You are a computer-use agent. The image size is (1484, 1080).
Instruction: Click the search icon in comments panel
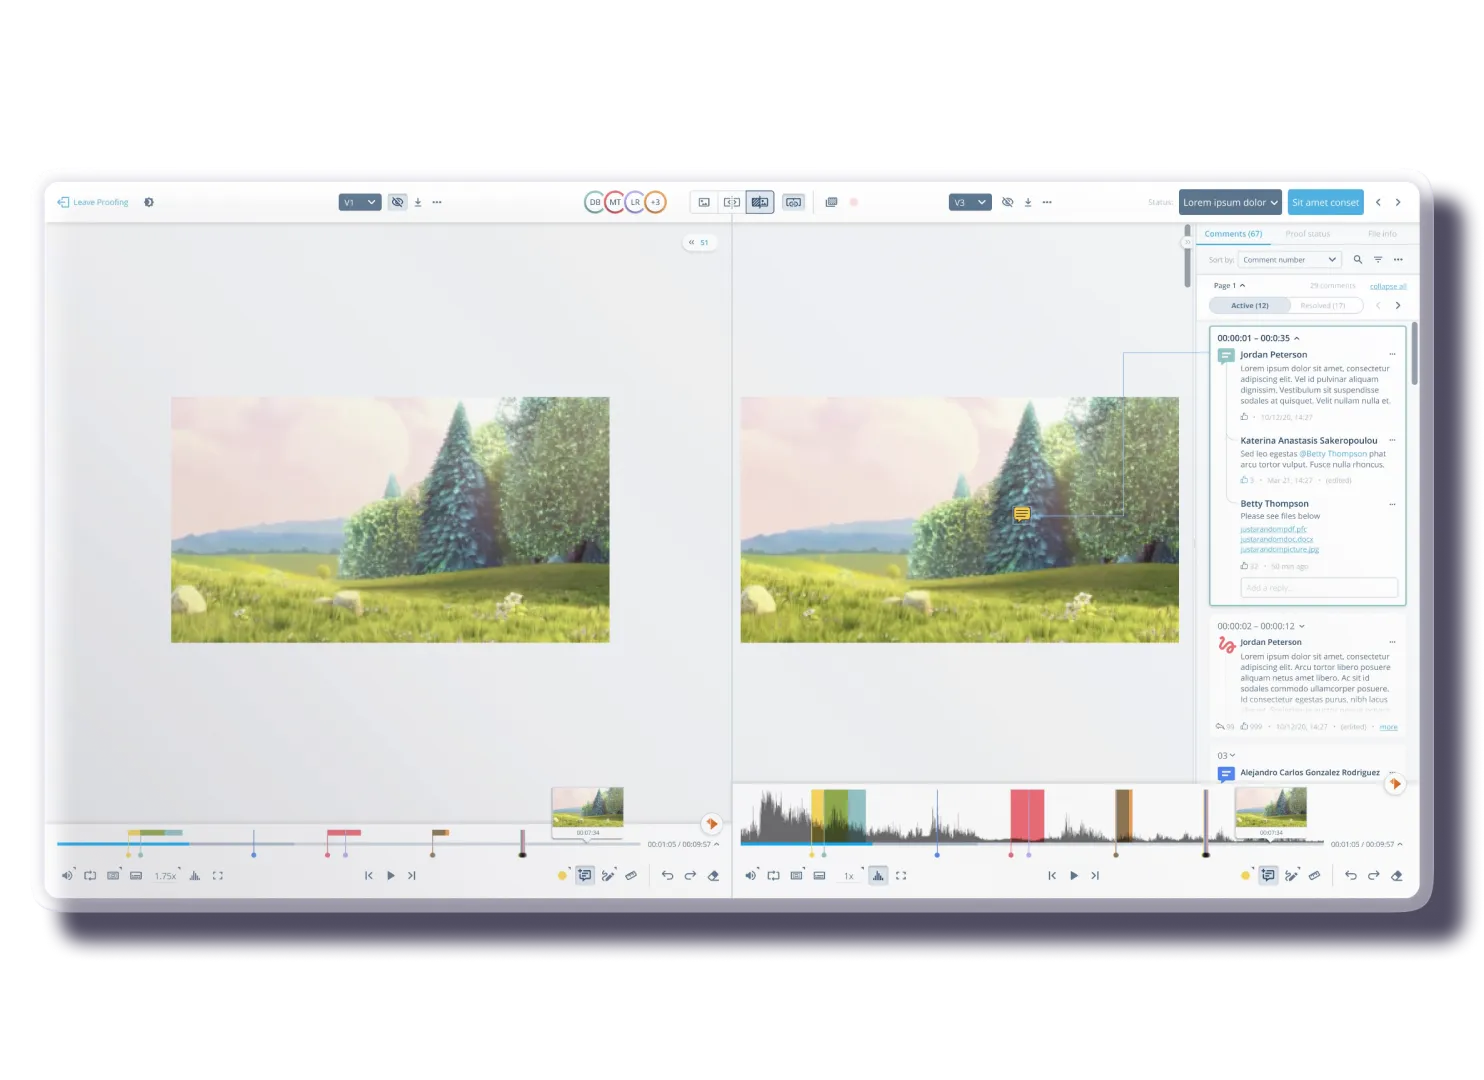tap(1357, 260)
